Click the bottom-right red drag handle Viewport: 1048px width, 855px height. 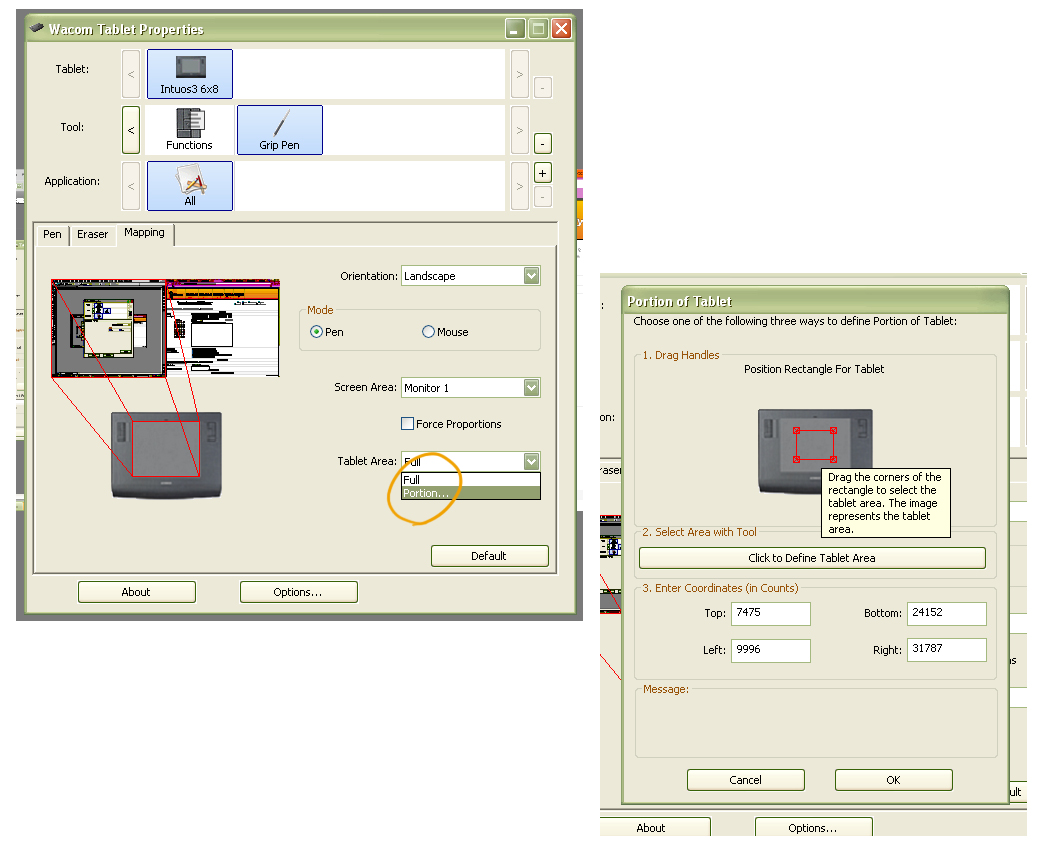point(833,459)
